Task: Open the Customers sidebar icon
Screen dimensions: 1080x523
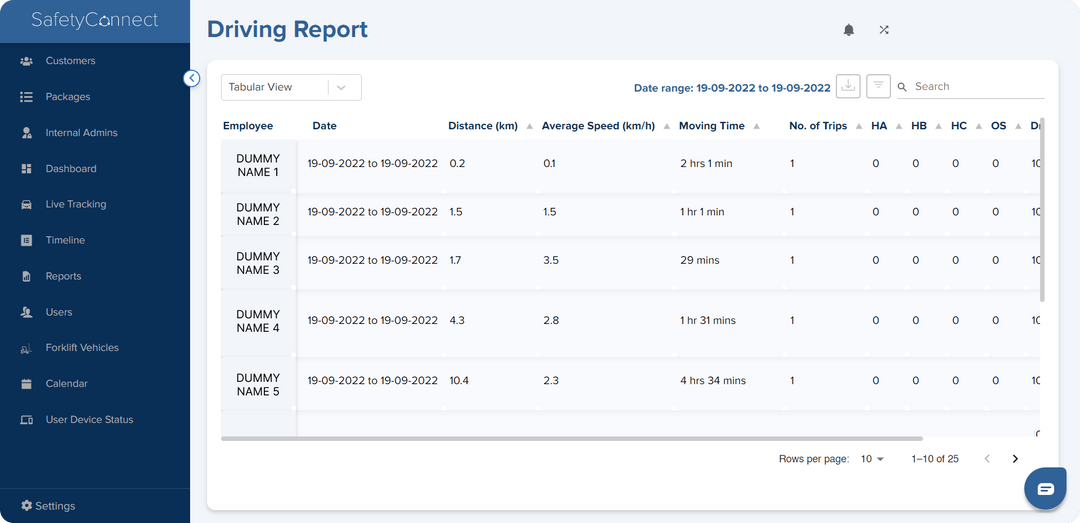Action: click(x=26, y=61)
